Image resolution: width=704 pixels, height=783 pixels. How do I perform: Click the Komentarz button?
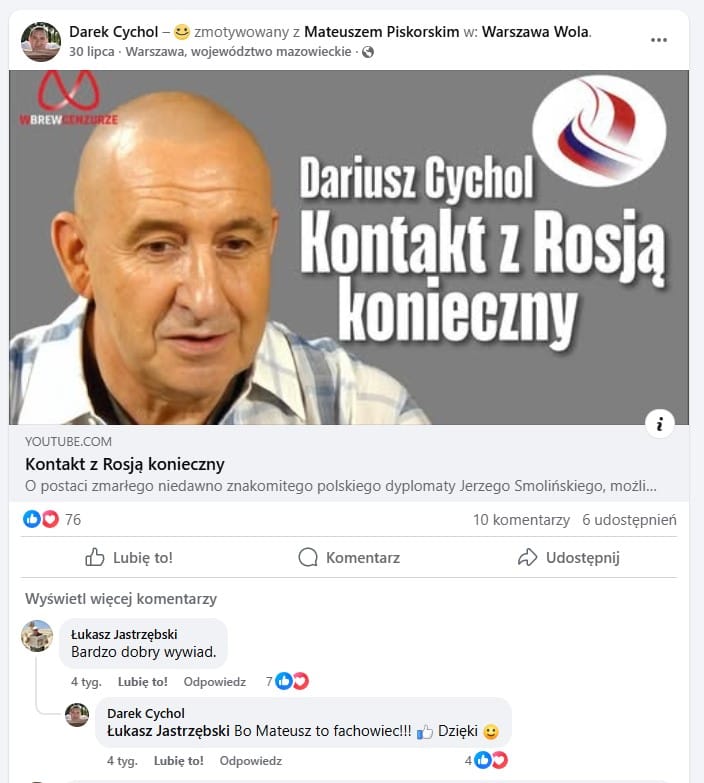point(349,557)
